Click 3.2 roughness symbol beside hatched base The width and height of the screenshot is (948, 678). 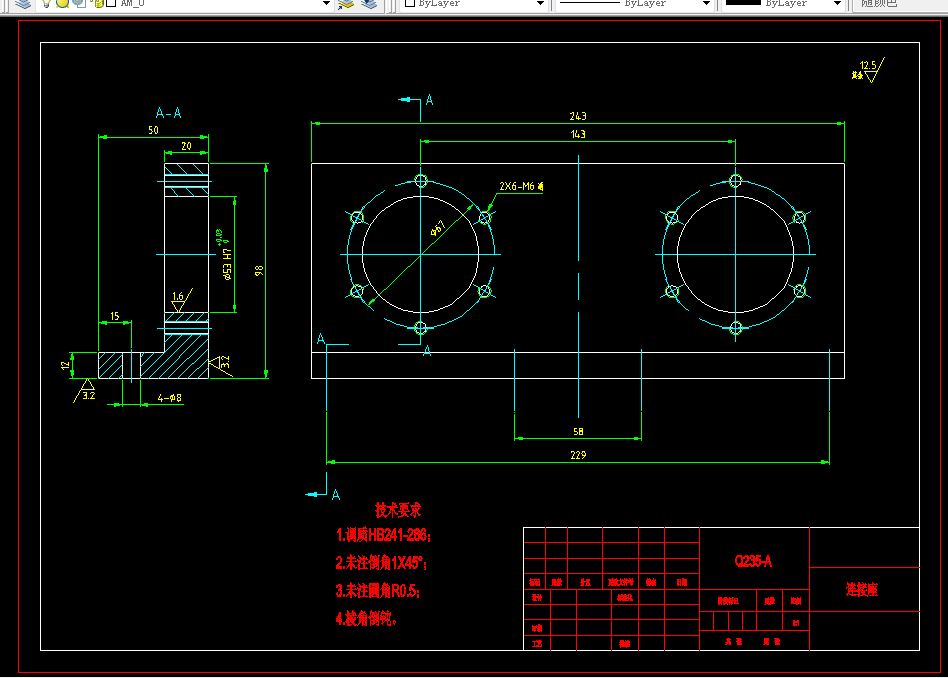click(221, 365)
